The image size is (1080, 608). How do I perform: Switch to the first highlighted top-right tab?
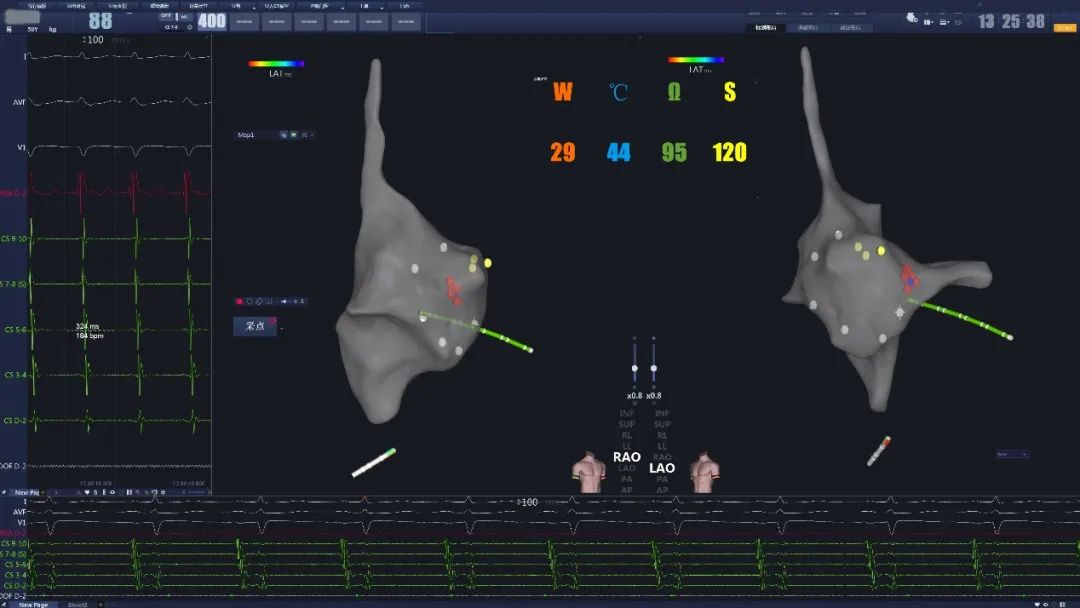(771, 27)
